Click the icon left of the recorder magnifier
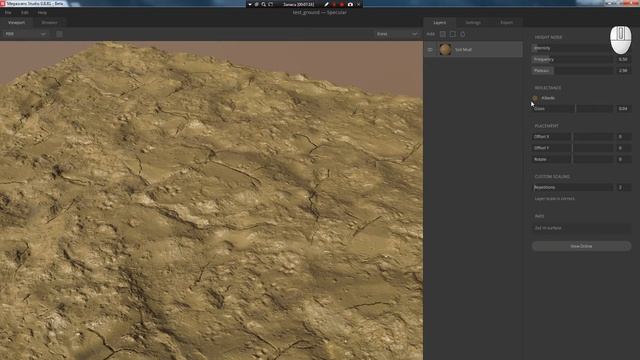Viewport: 640px width, 360px height. coord(257,4)
